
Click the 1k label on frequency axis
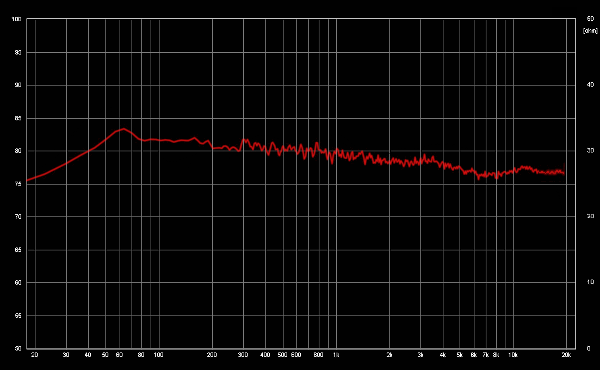[336, 355]
